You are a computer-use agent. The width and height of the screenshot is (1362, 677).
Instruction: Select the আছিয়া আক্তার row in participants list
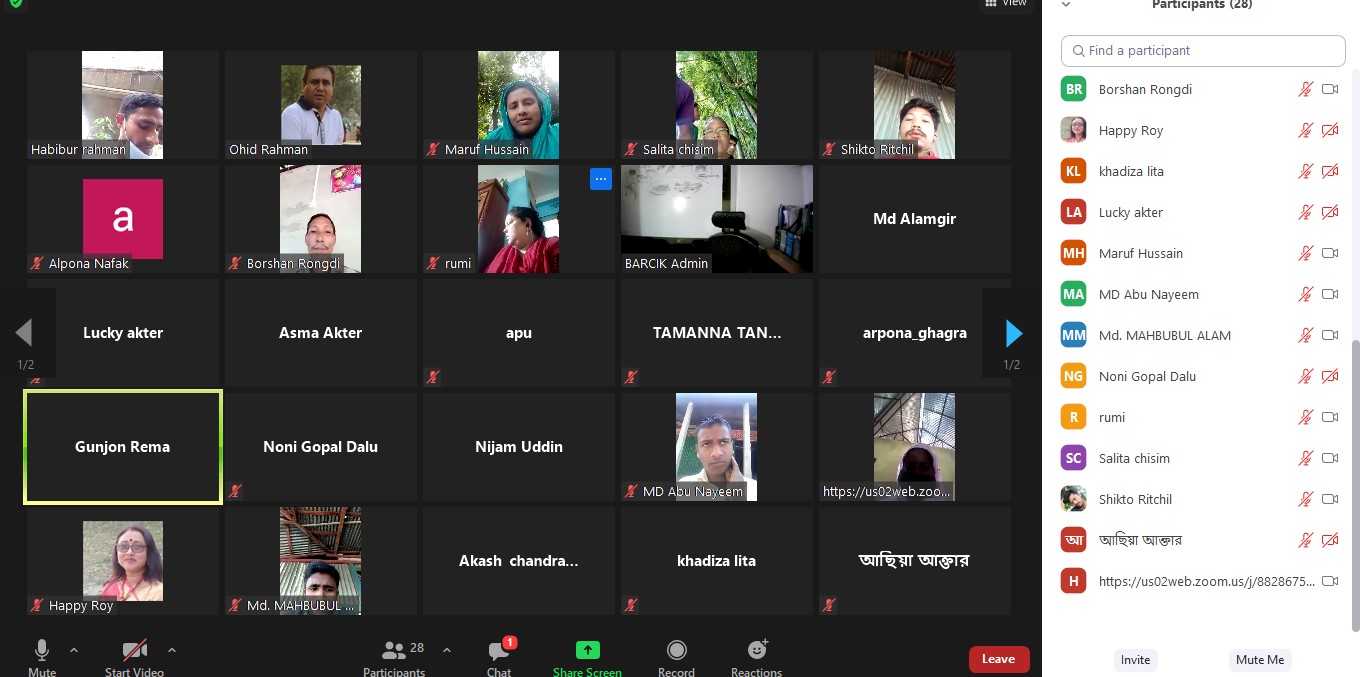click(x=1200, y=540)
